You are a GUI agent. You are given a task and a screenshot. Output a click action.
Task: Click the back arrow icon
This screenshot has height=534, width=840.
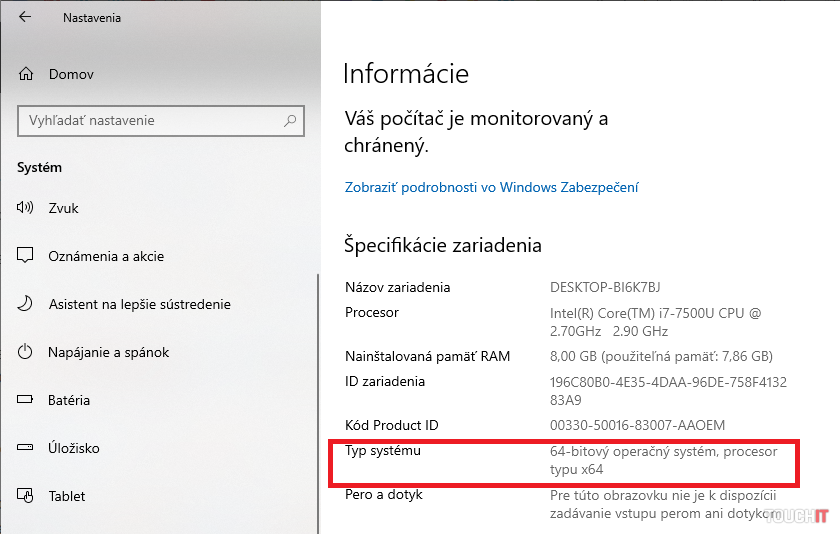coord(25,17)
